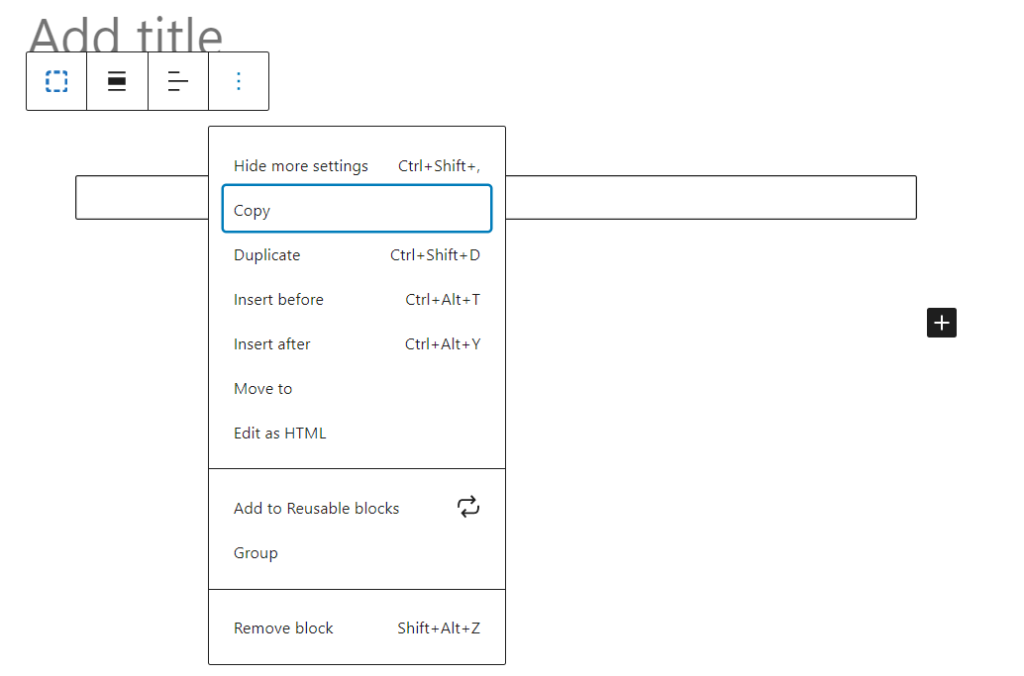The width and height of the screenshot is (1024, 676).
Task: Open the block alignment toolbar button
Action: [x=117, y=81]
